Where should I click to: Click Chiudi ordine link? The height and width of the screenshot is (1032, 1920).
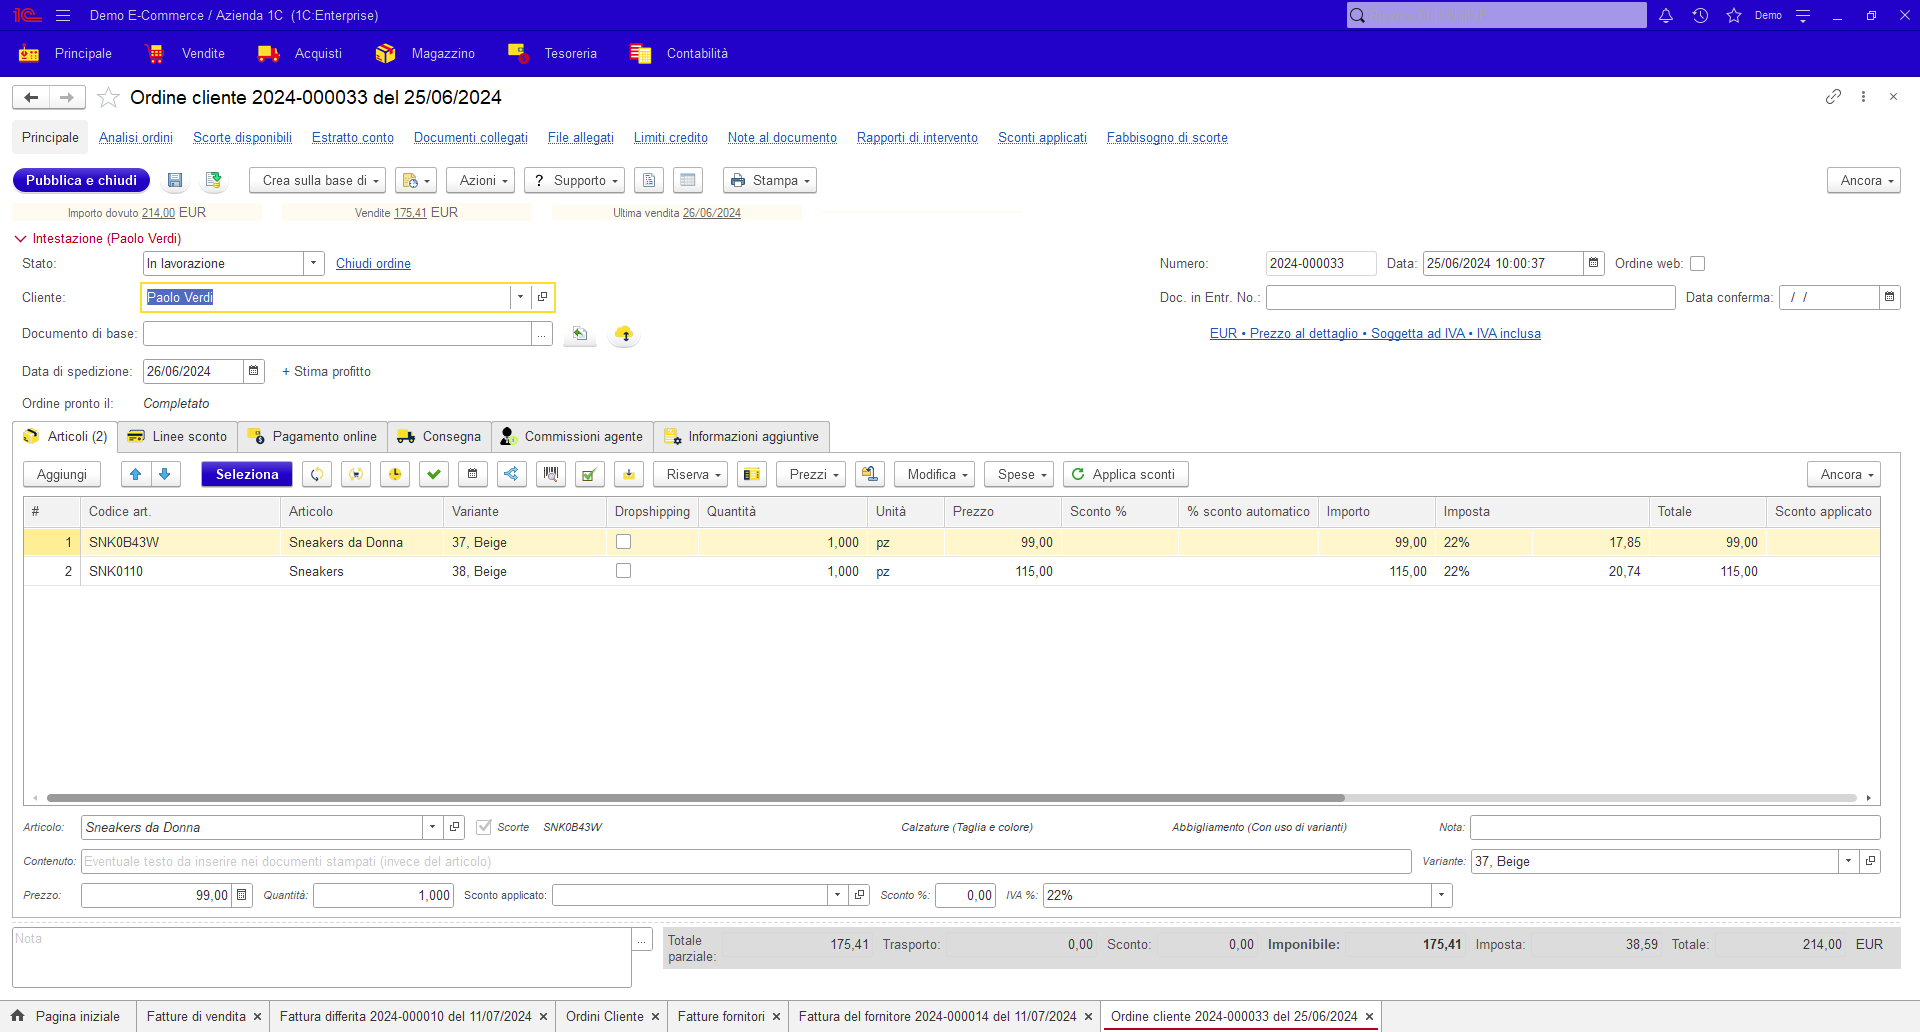373,264
